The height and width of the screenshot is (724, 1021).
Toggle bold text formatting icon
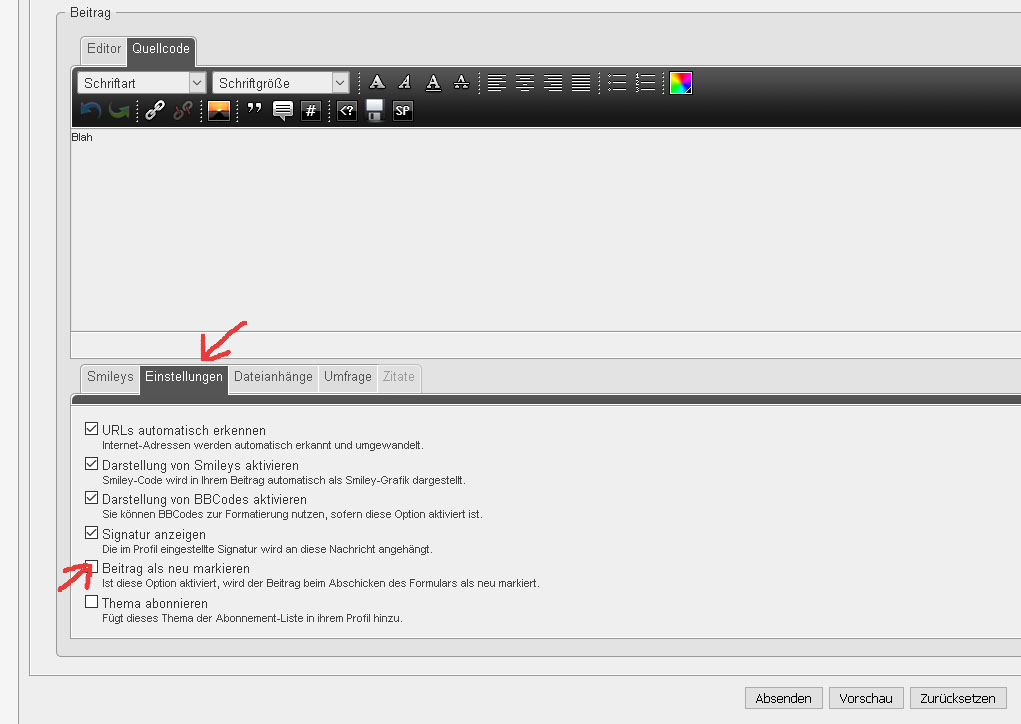pos(377,83)
